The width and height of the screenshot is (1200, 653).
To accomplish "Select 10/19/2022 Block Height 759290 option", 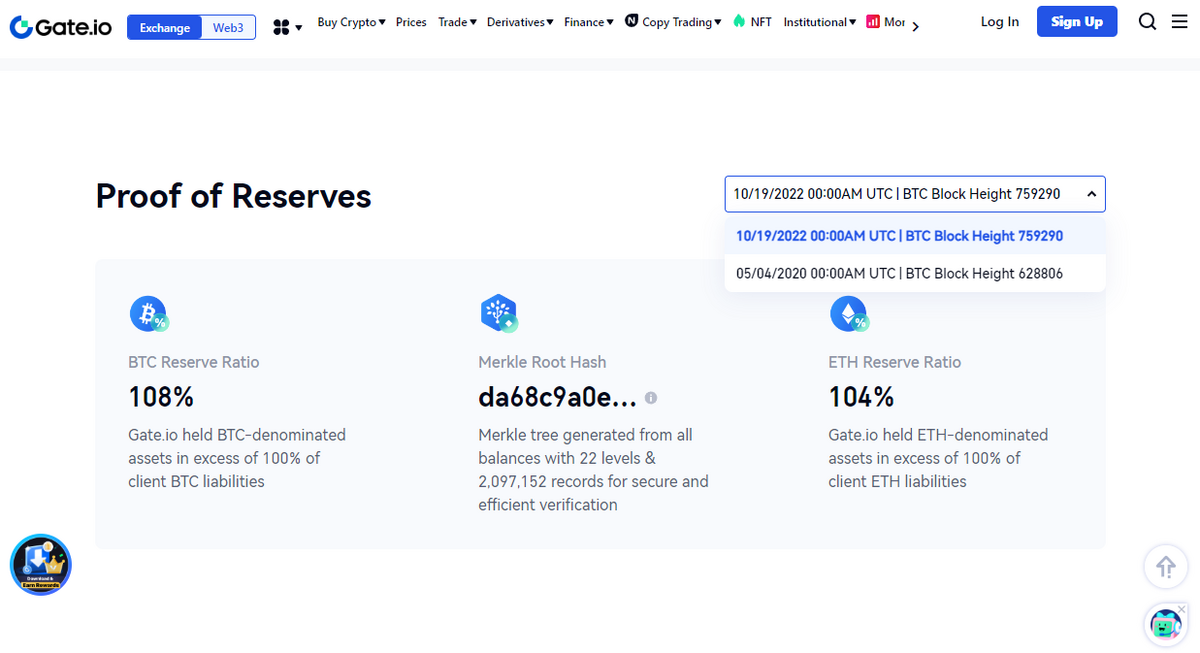I will (x=915, y=236).
